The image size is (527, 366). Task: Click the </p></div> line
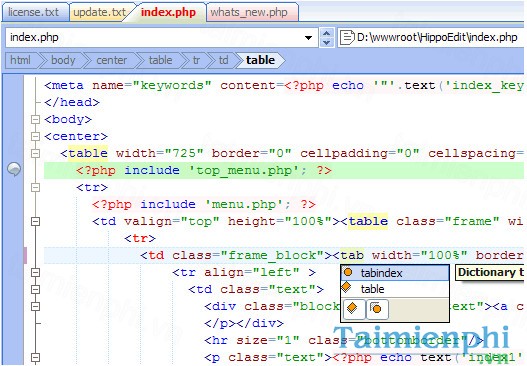point(244,324)
